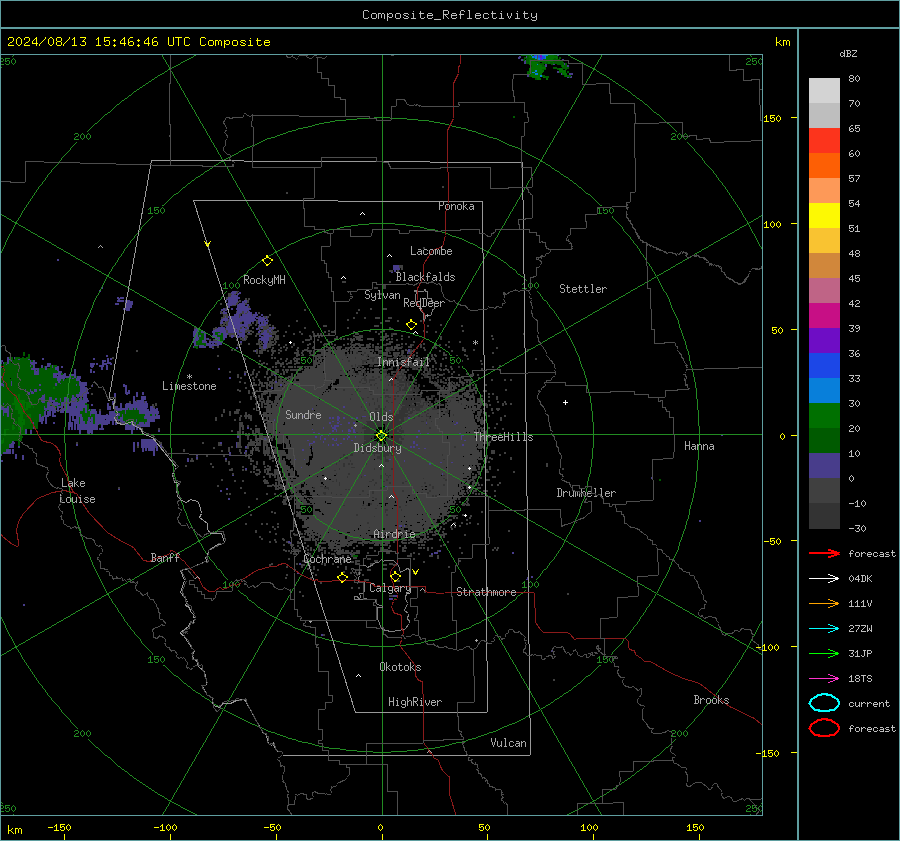Click the cyan 'current' ellipse icon

coord(824,703)
